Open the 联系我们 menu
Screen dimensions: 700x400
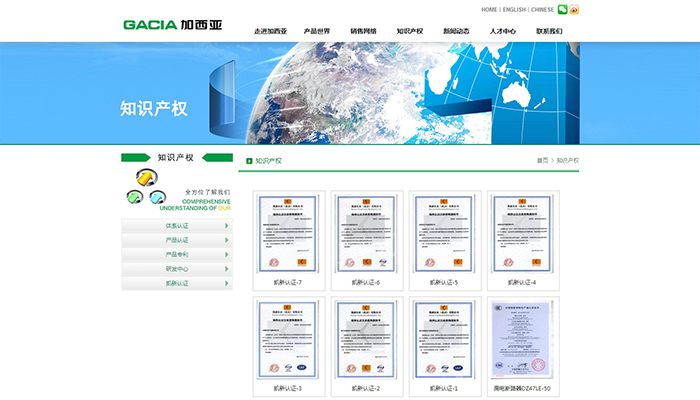549,31
